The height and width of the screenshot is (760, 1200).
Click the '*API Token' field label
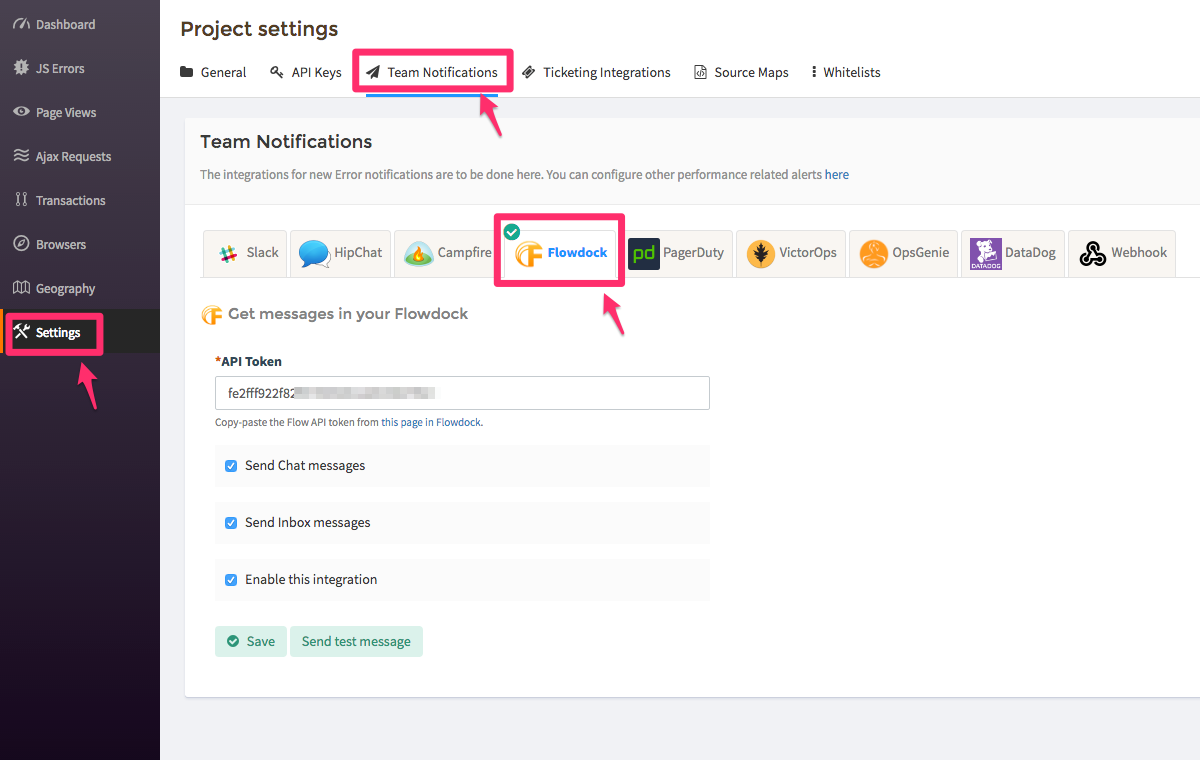click(249, 361)
